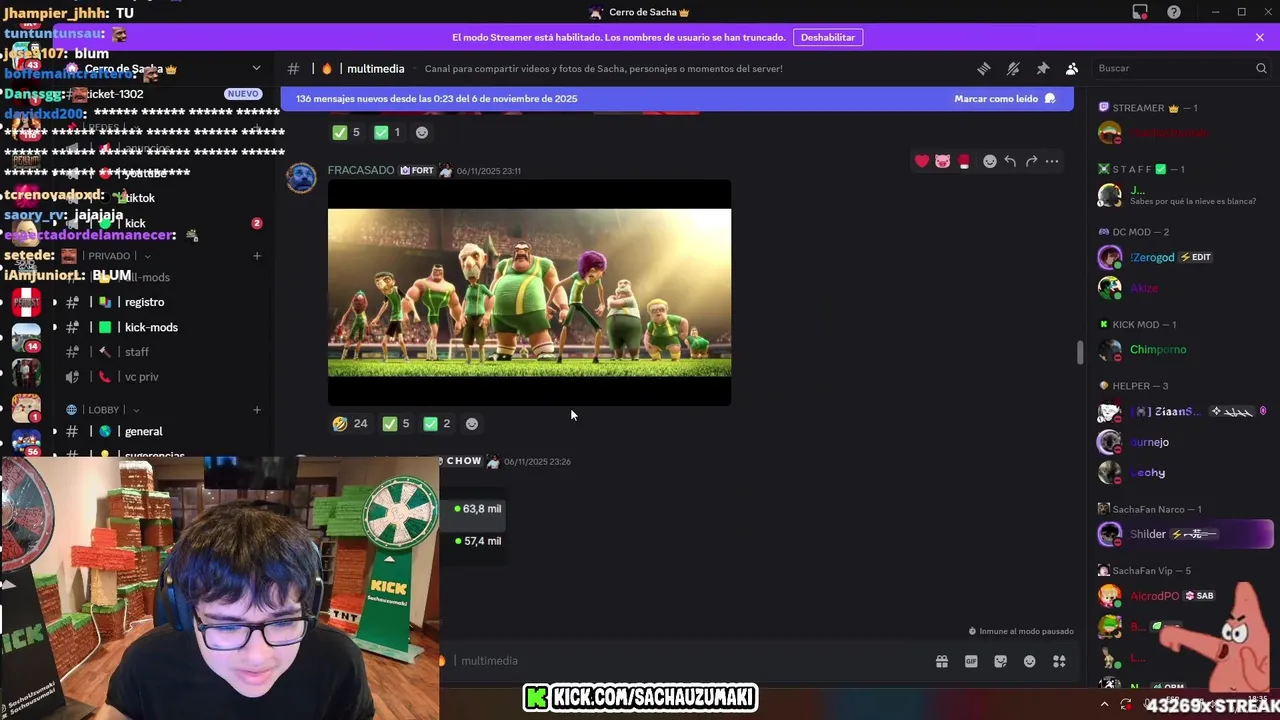Open the GIF picker
Image resolution: width=1280 pixels, height=720 pixels.
971,661
